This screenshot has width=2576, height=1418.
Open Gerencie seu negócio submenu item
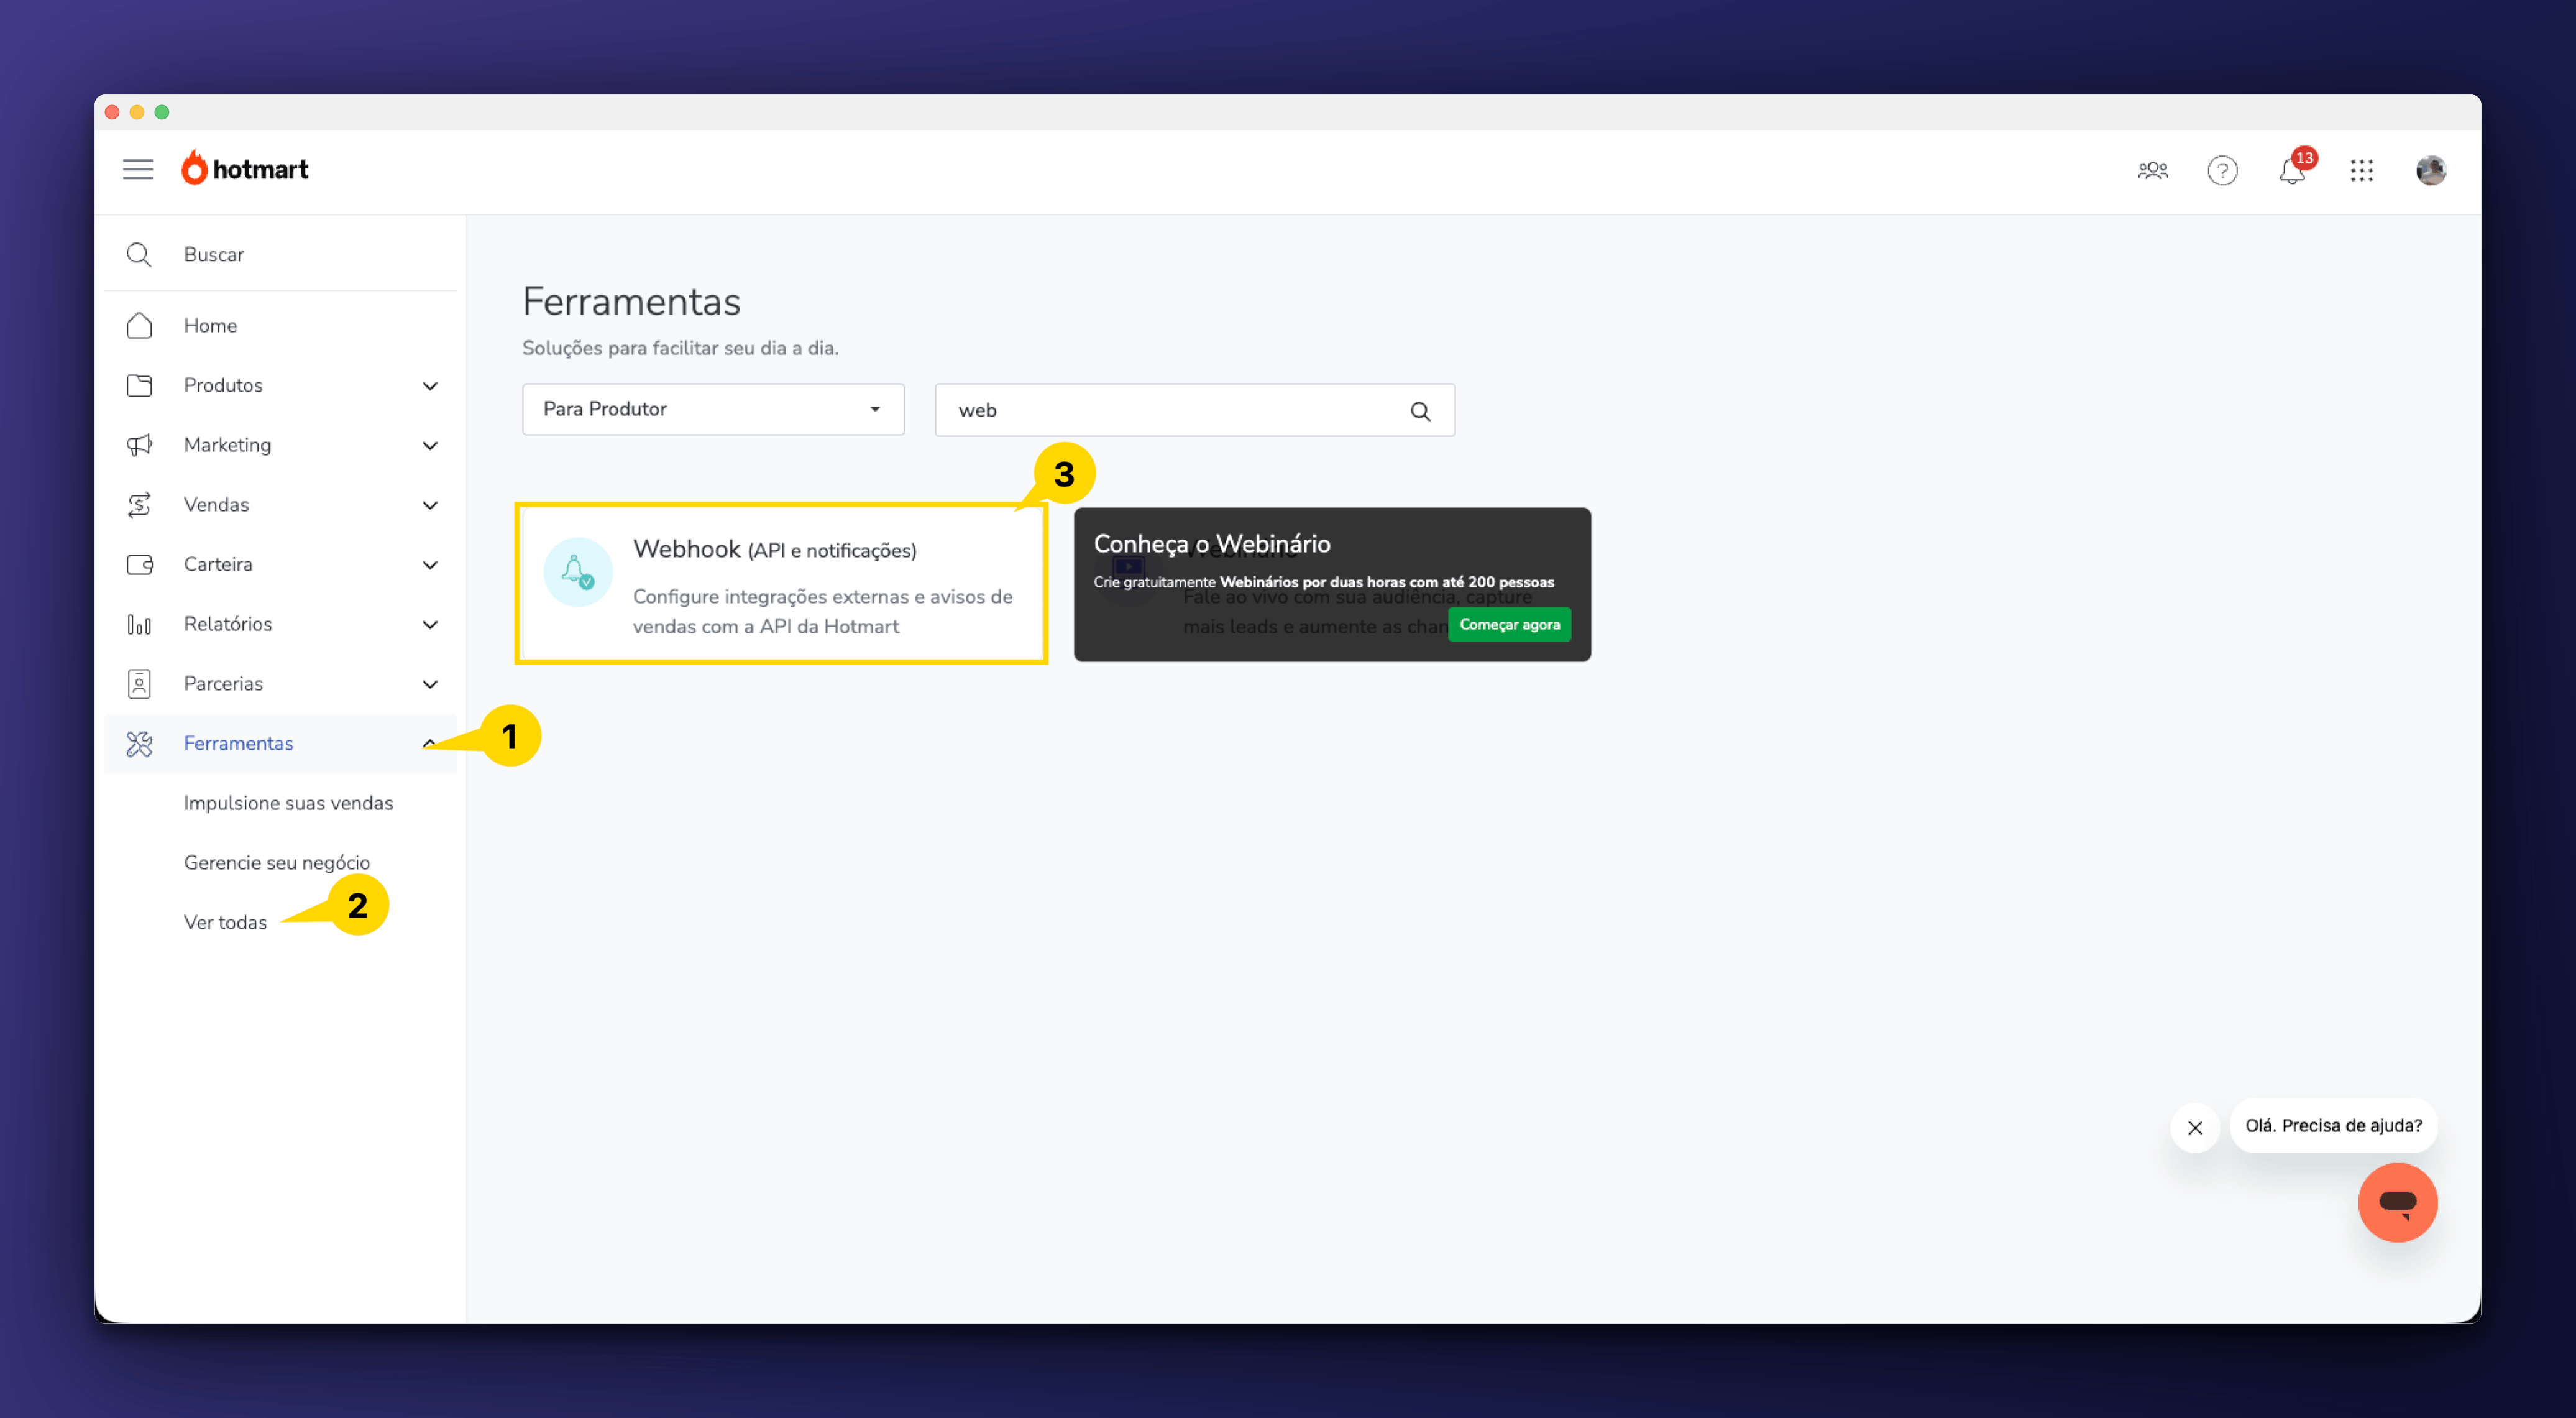pos(277,863)
